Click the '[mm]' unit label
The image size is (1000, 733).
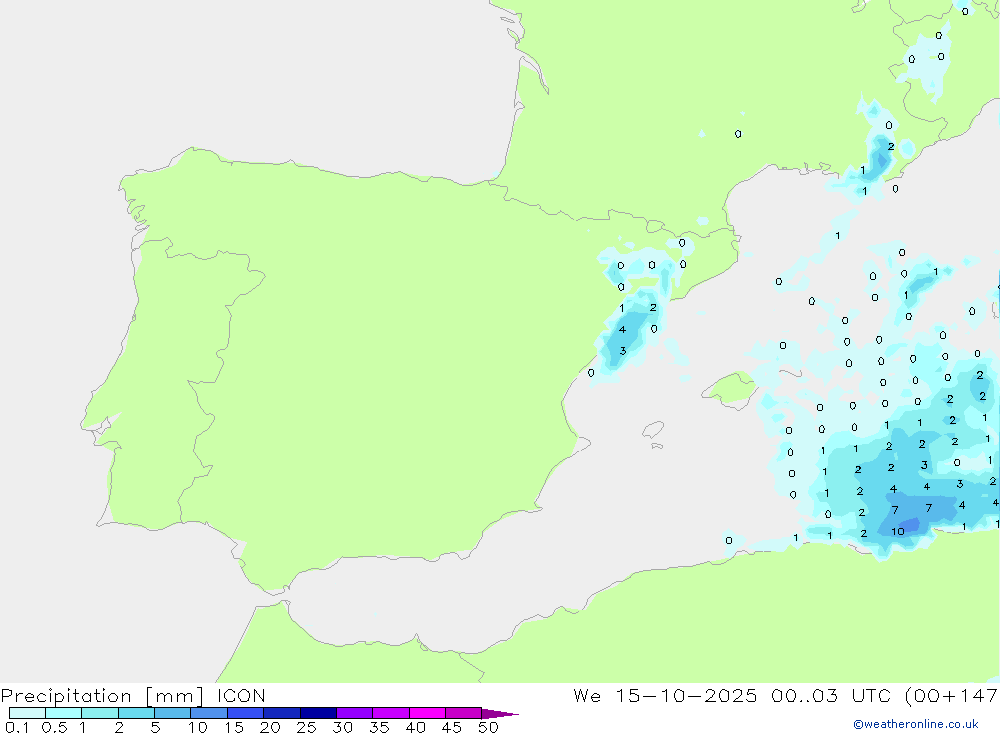pyautogui.click(x=174, y=696)
